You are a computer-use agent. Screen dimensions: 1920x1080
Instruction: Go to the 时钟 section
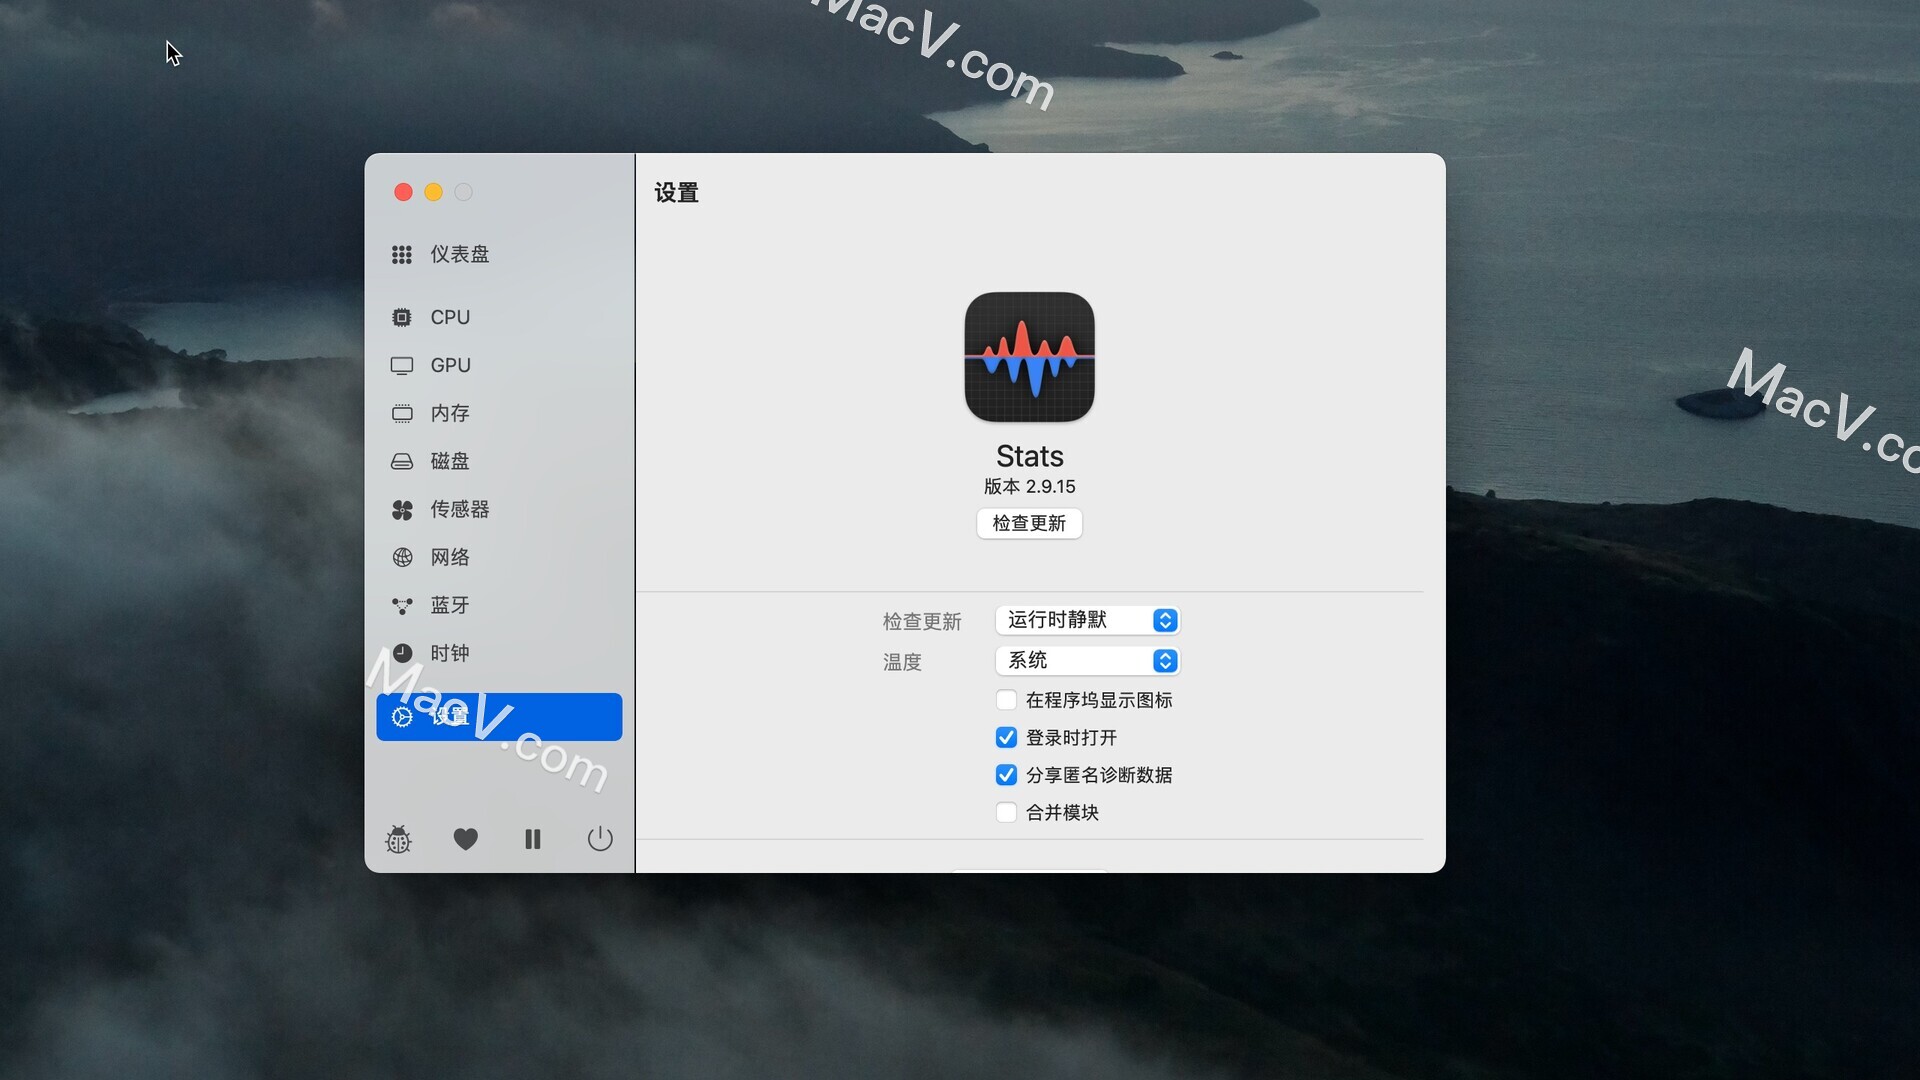click(499, 653)
